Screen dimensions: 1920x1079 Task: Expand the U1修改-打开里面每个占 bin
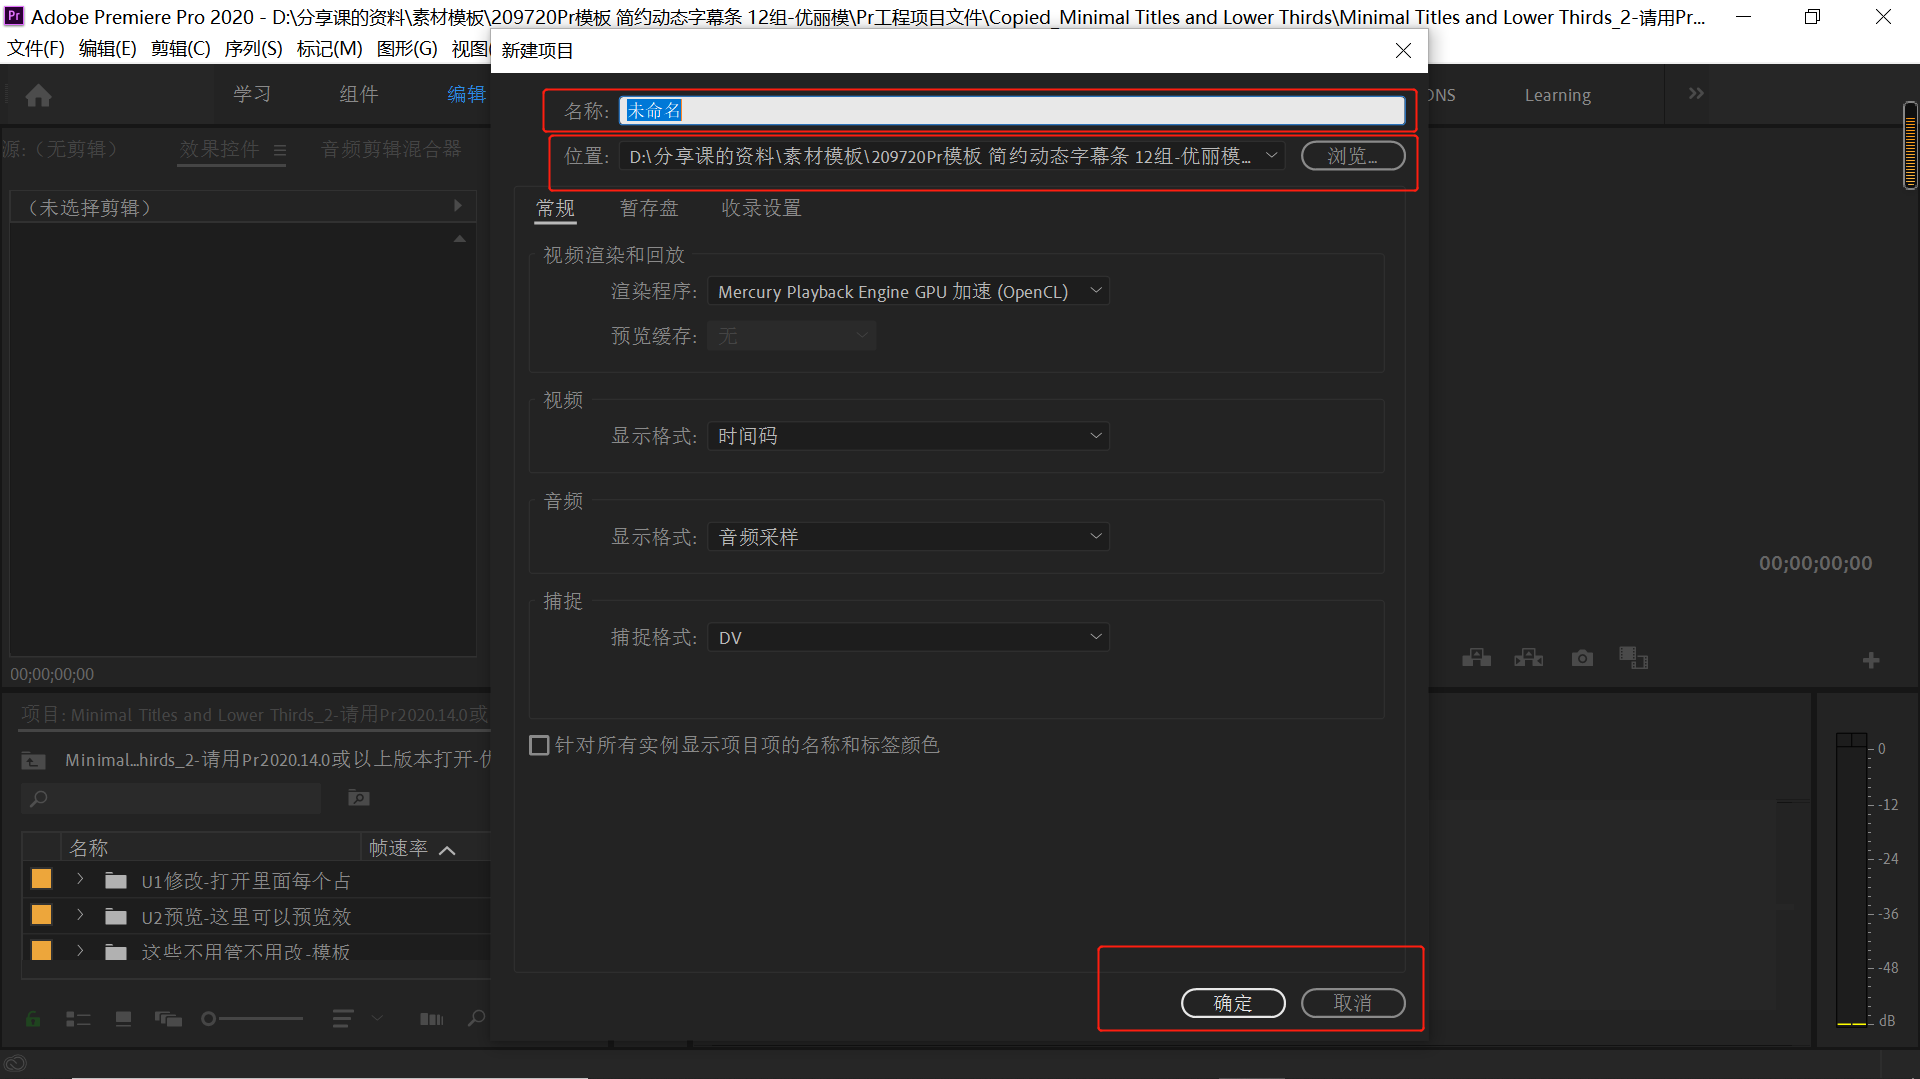80,880
